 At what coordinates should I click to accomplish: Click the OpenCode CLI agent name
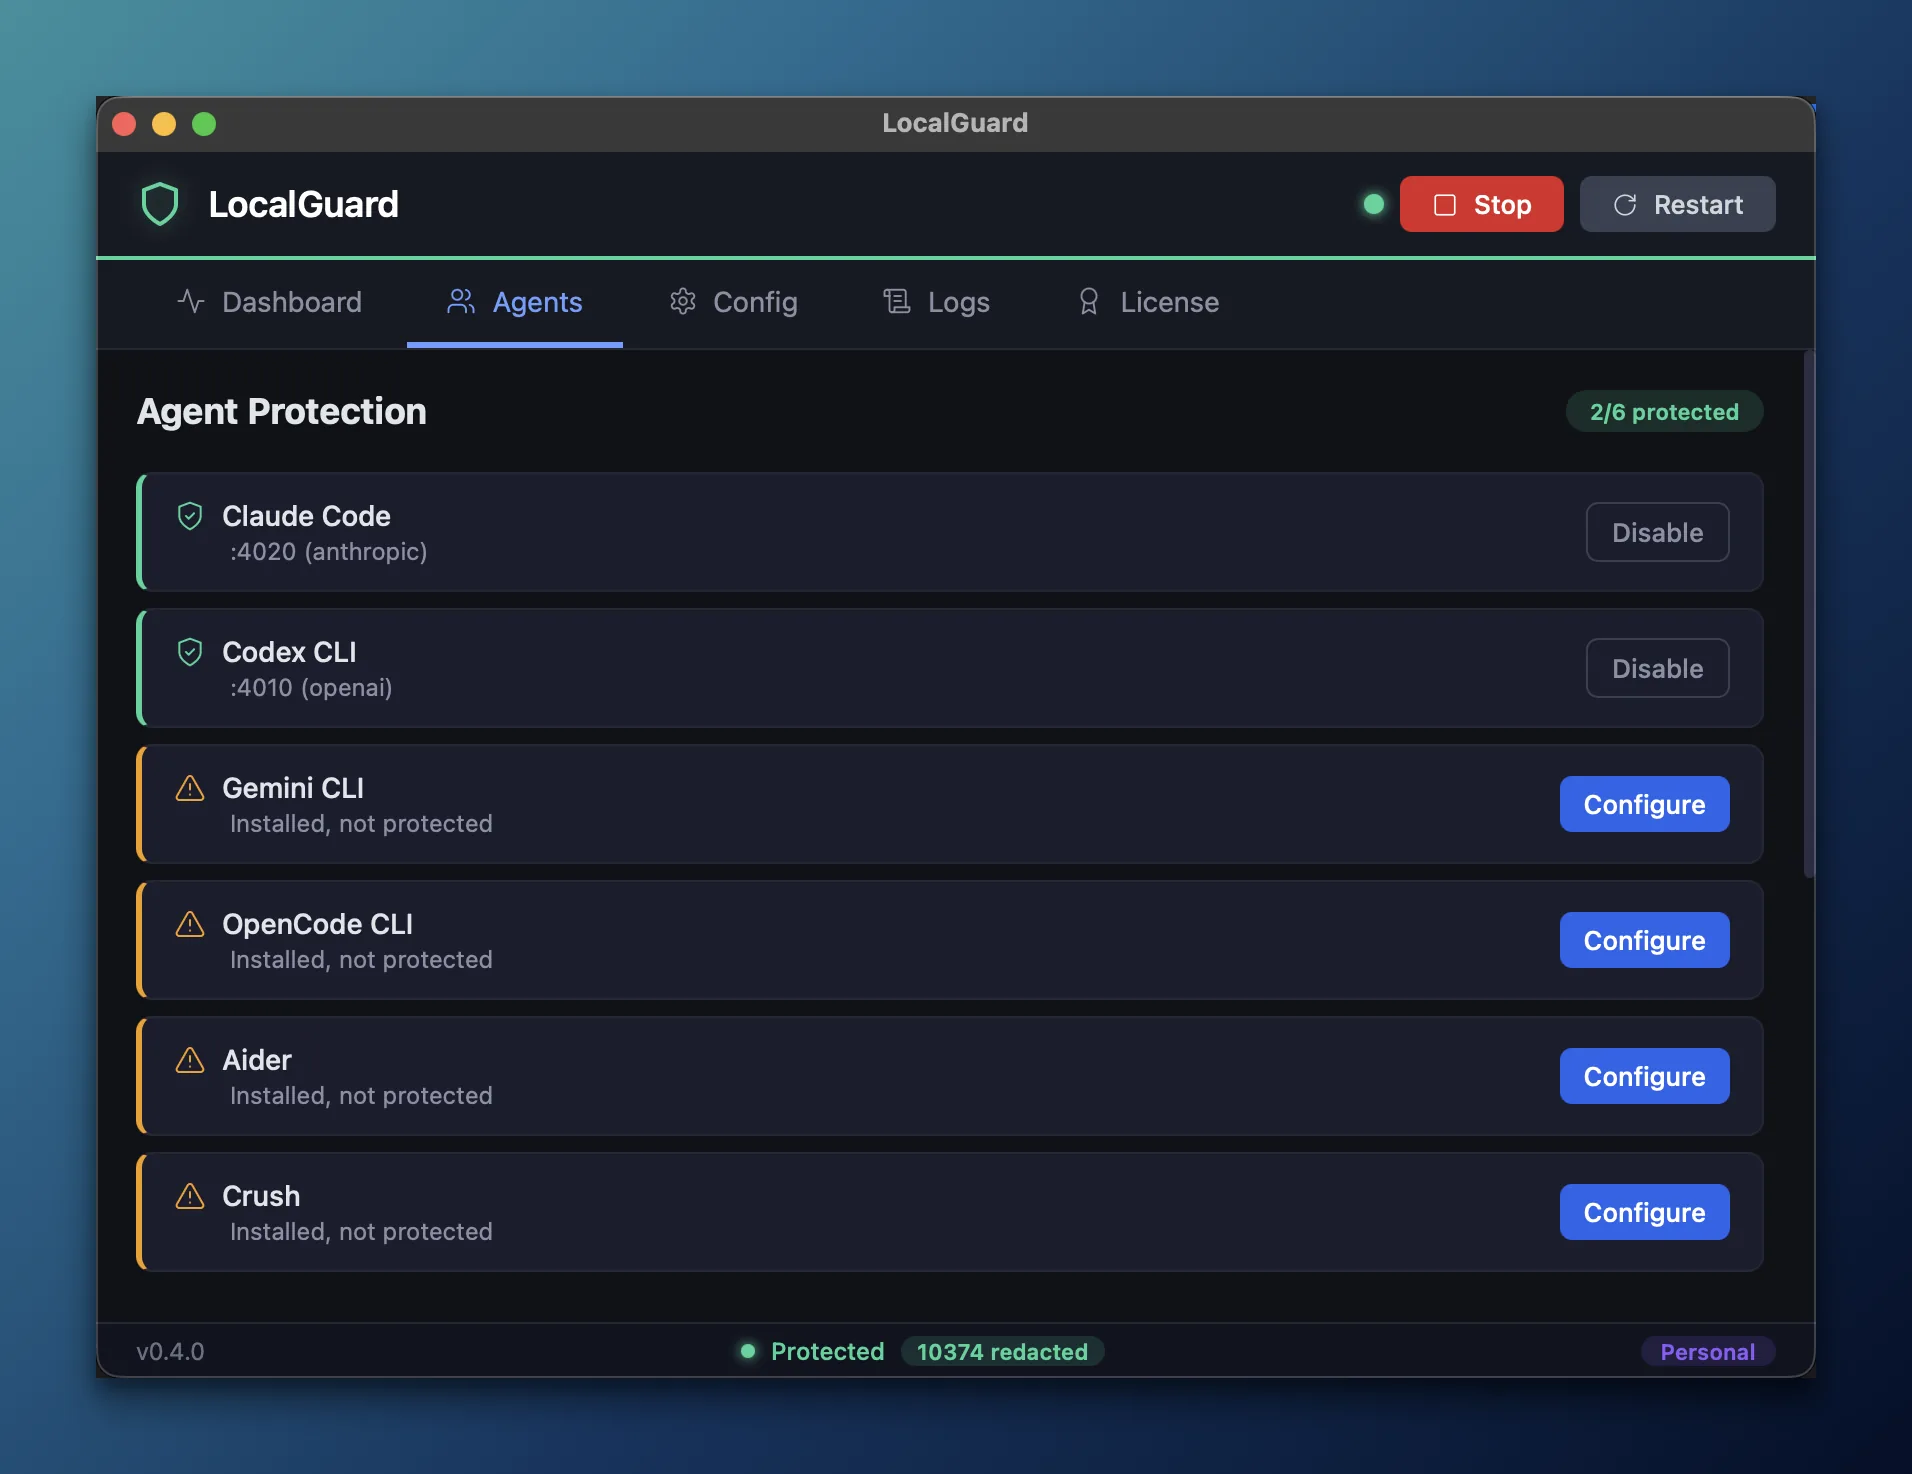[317, 924]
